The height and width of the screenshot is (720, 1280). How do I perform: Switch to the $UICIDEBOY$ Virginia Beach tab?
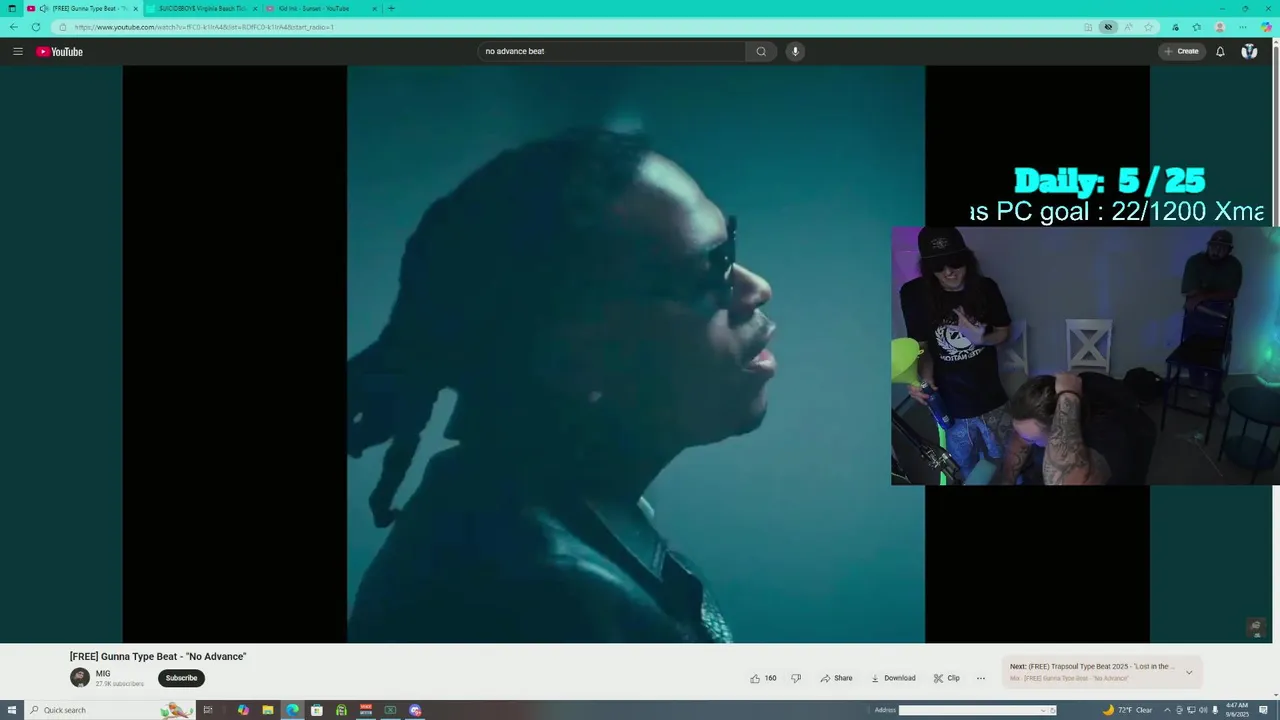(202, 8)
